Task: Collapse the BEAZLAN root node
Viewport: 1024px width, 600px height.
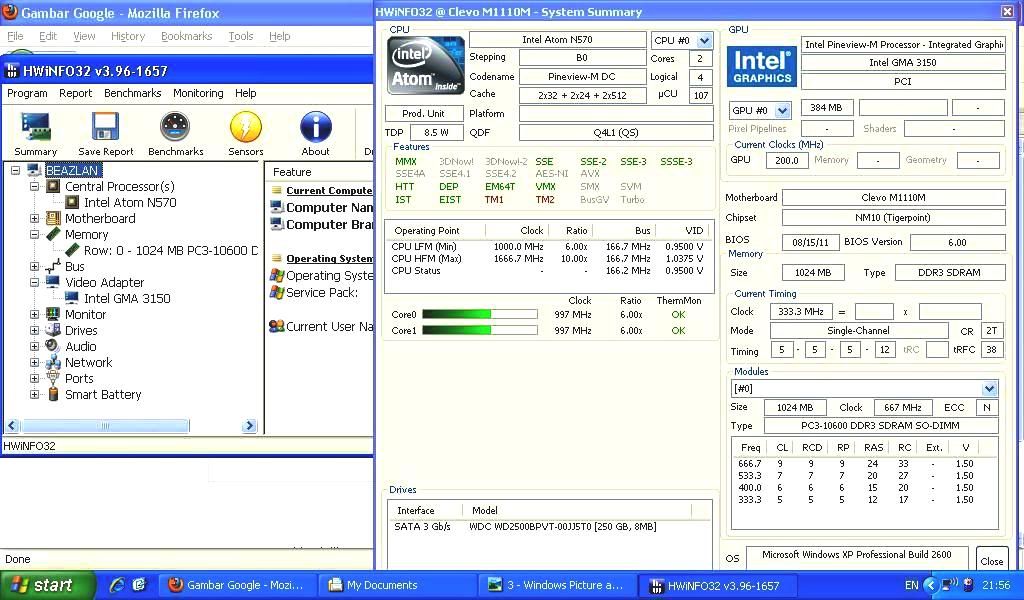Action: click(x=16, y=170)
